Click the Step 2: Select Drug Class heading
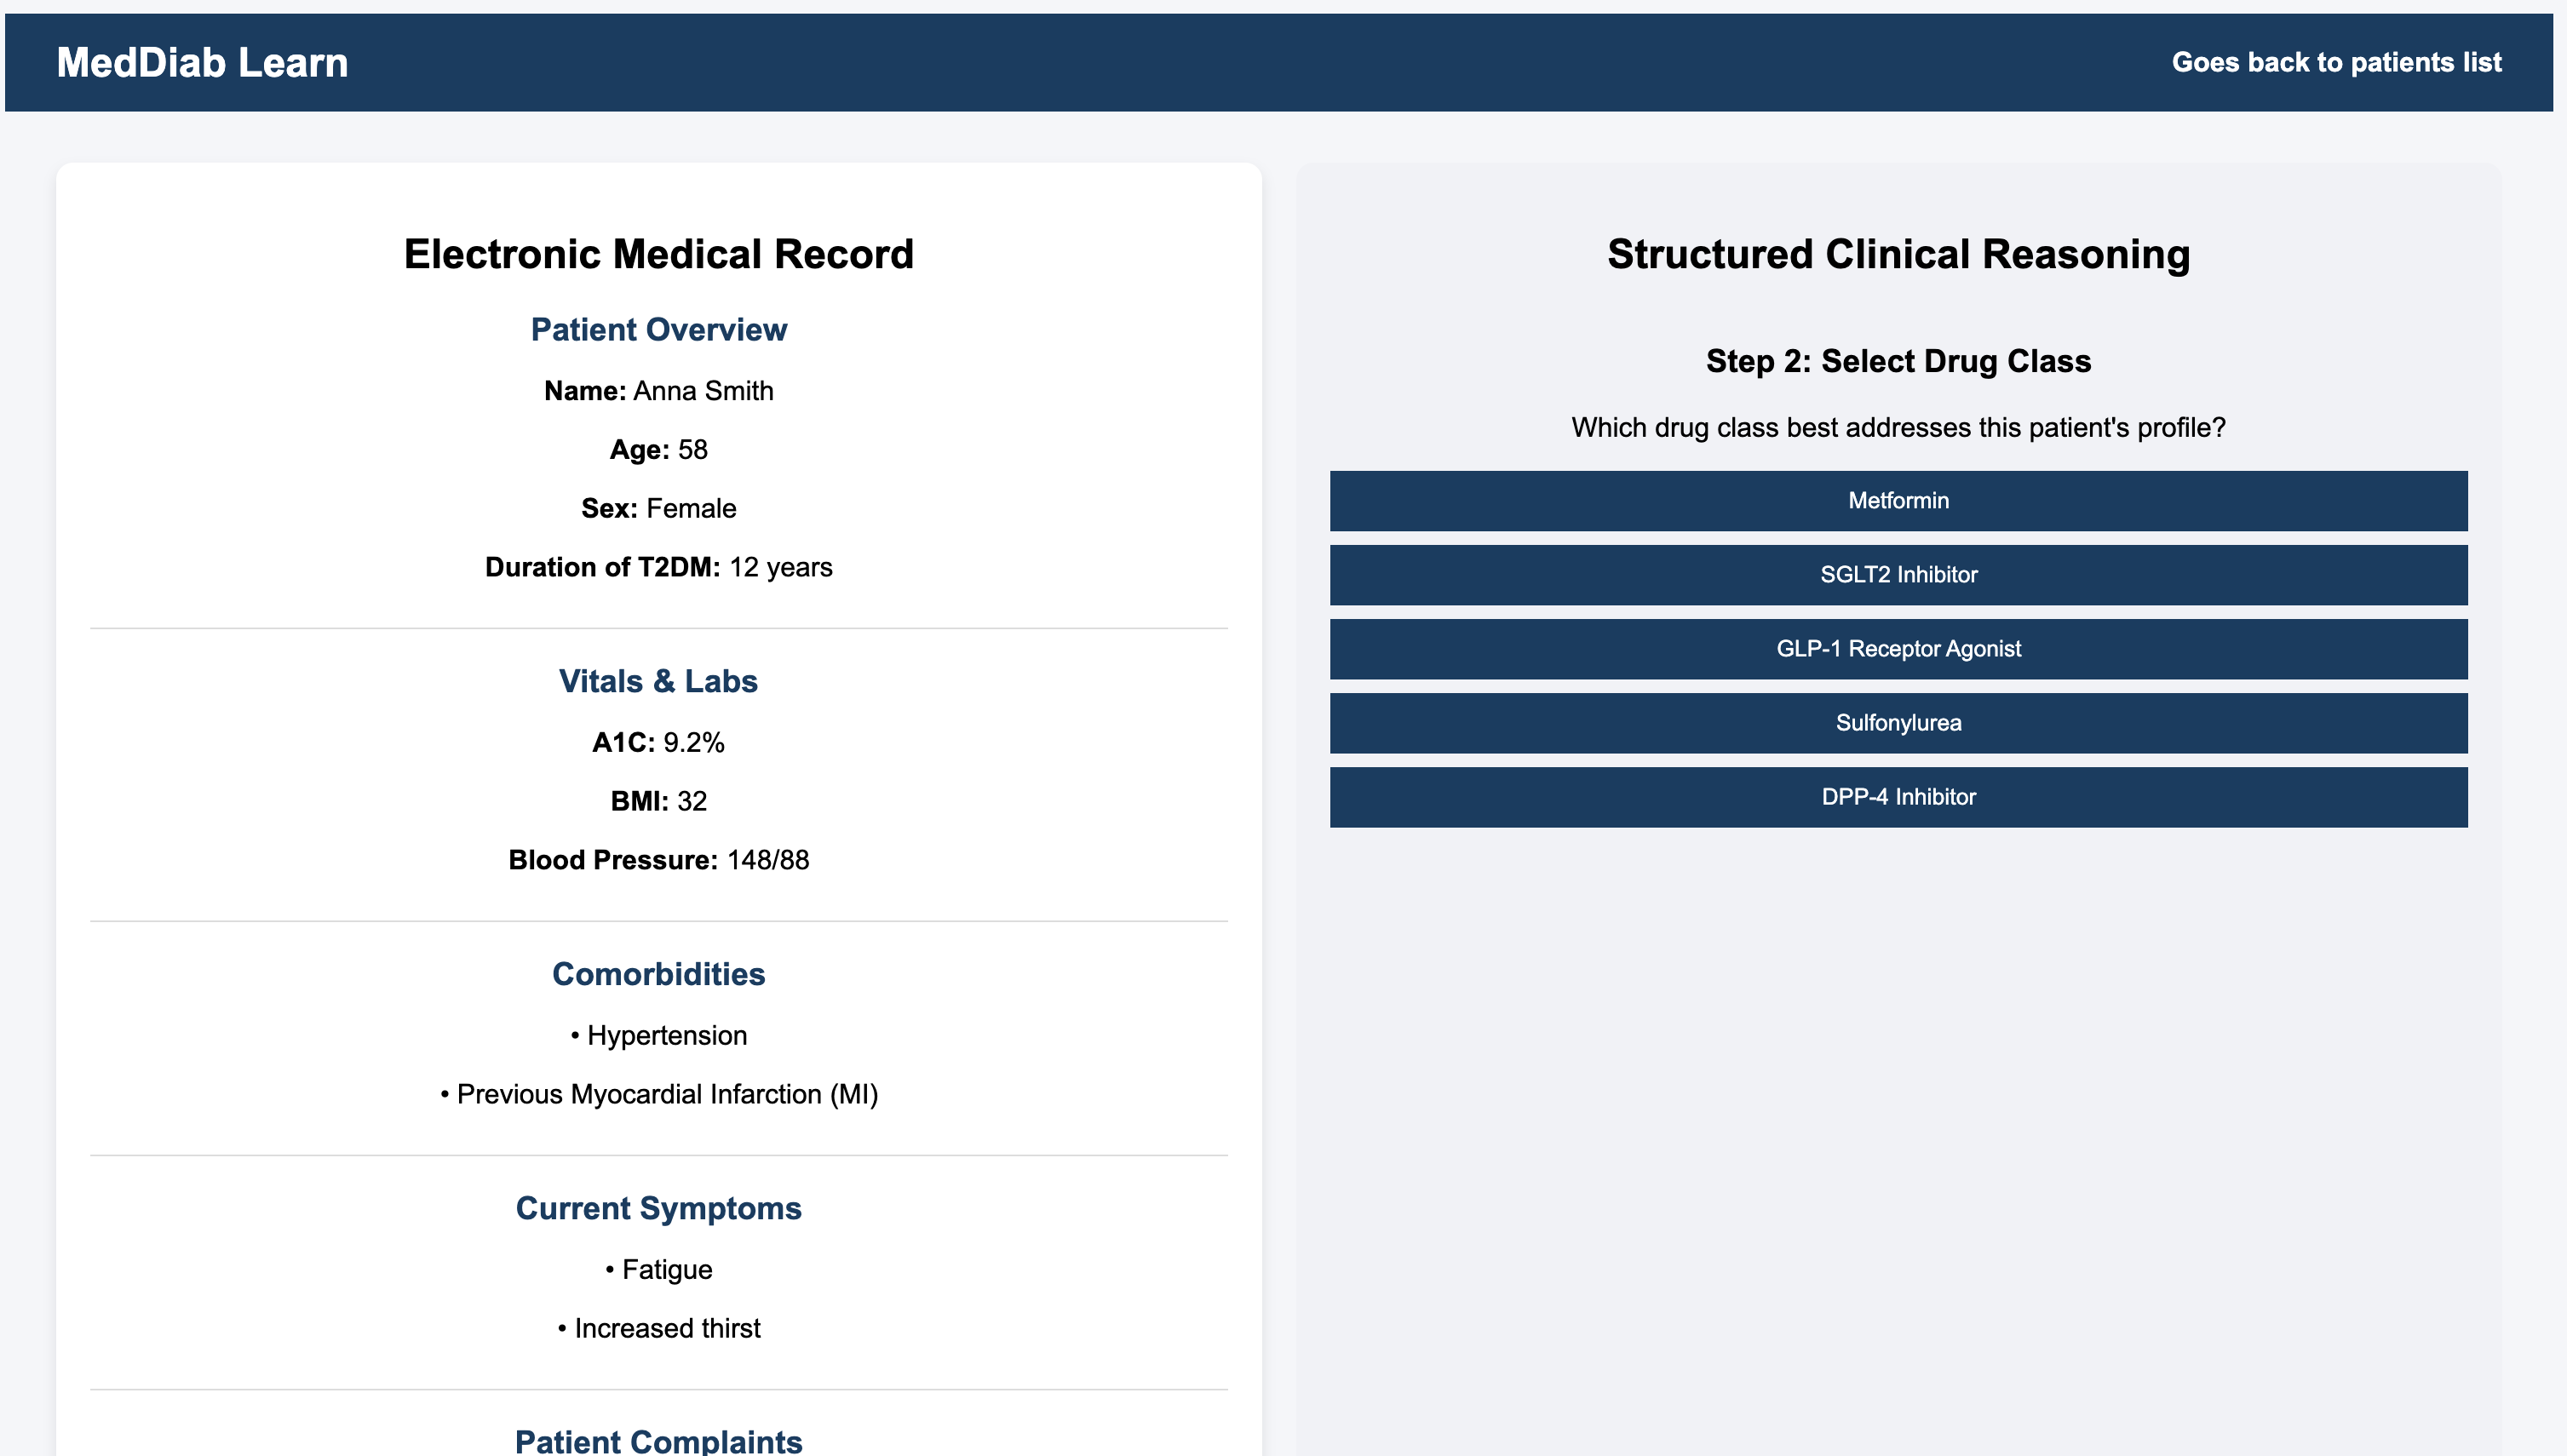2567x1456 pixels. (1897, 361)
